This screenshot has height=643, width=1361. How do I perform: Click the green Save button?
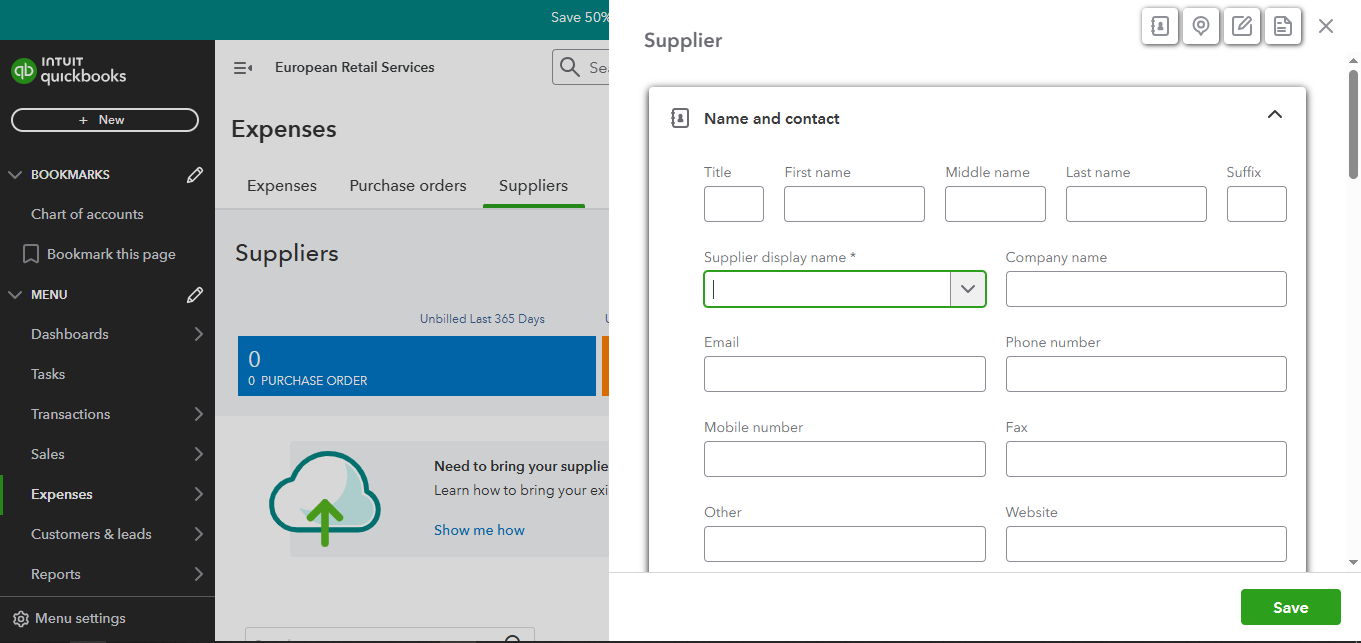(x=1290, y=607)
